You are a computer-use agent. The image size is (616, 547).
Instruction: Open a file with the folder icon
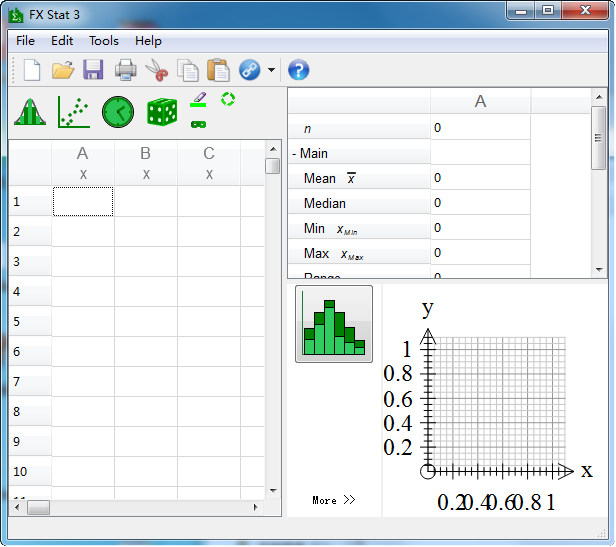point(63,70)
